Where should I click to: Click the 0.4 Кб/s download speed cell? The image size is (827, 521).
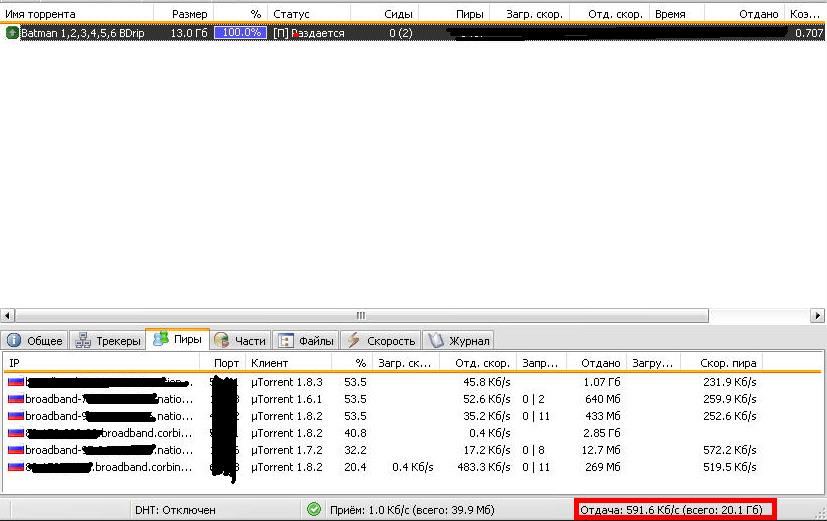point(412,467)
